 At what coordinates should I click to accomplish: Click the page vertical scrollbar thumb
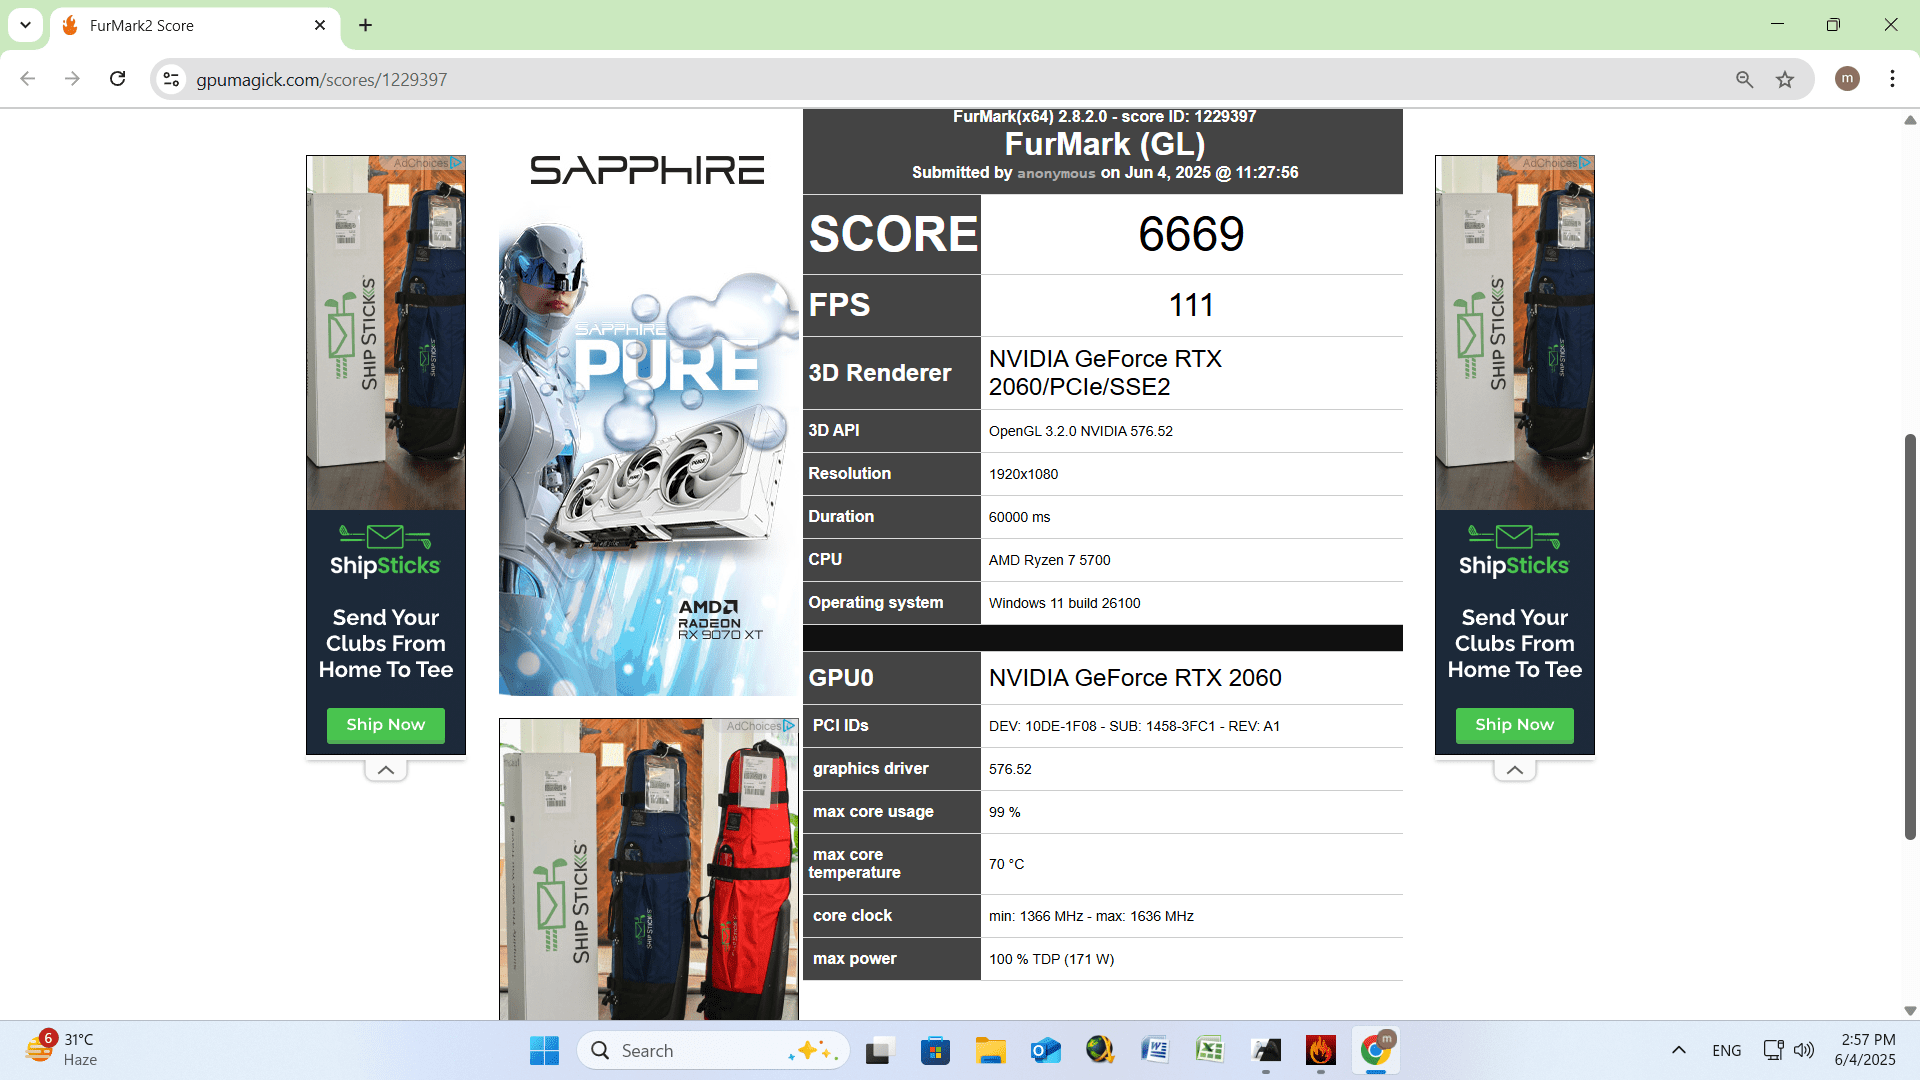click(x=1910, y=636)
